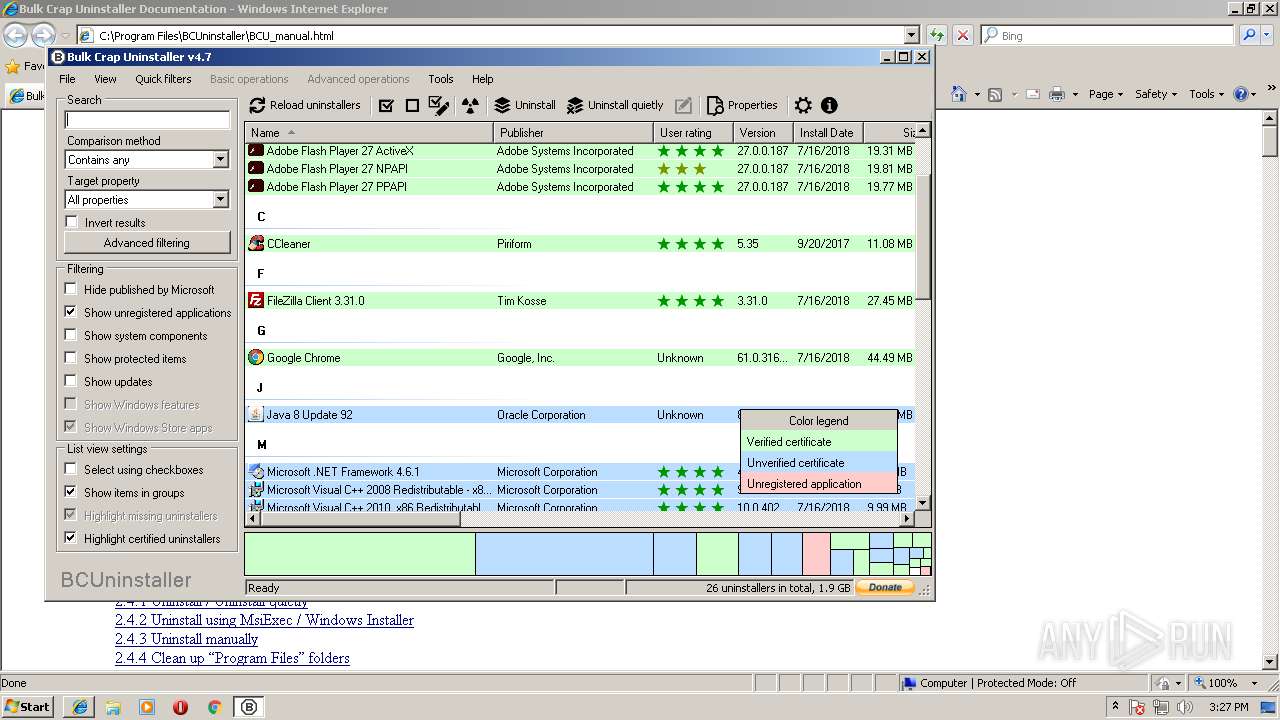Sort list by the Publisher column header
Image resolution: width=1280 pixels, height=720 pixels.
[573, 132]
